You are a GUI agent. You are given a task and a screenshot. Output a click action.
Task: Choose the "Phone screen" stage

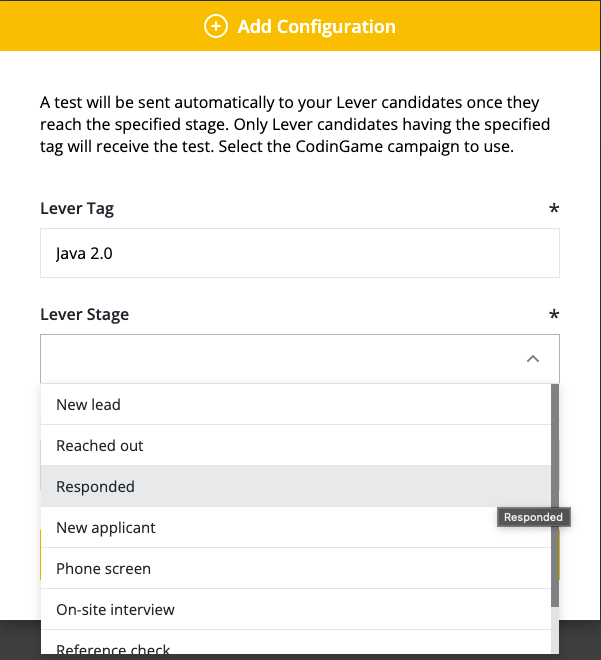[x=103, y=569]
